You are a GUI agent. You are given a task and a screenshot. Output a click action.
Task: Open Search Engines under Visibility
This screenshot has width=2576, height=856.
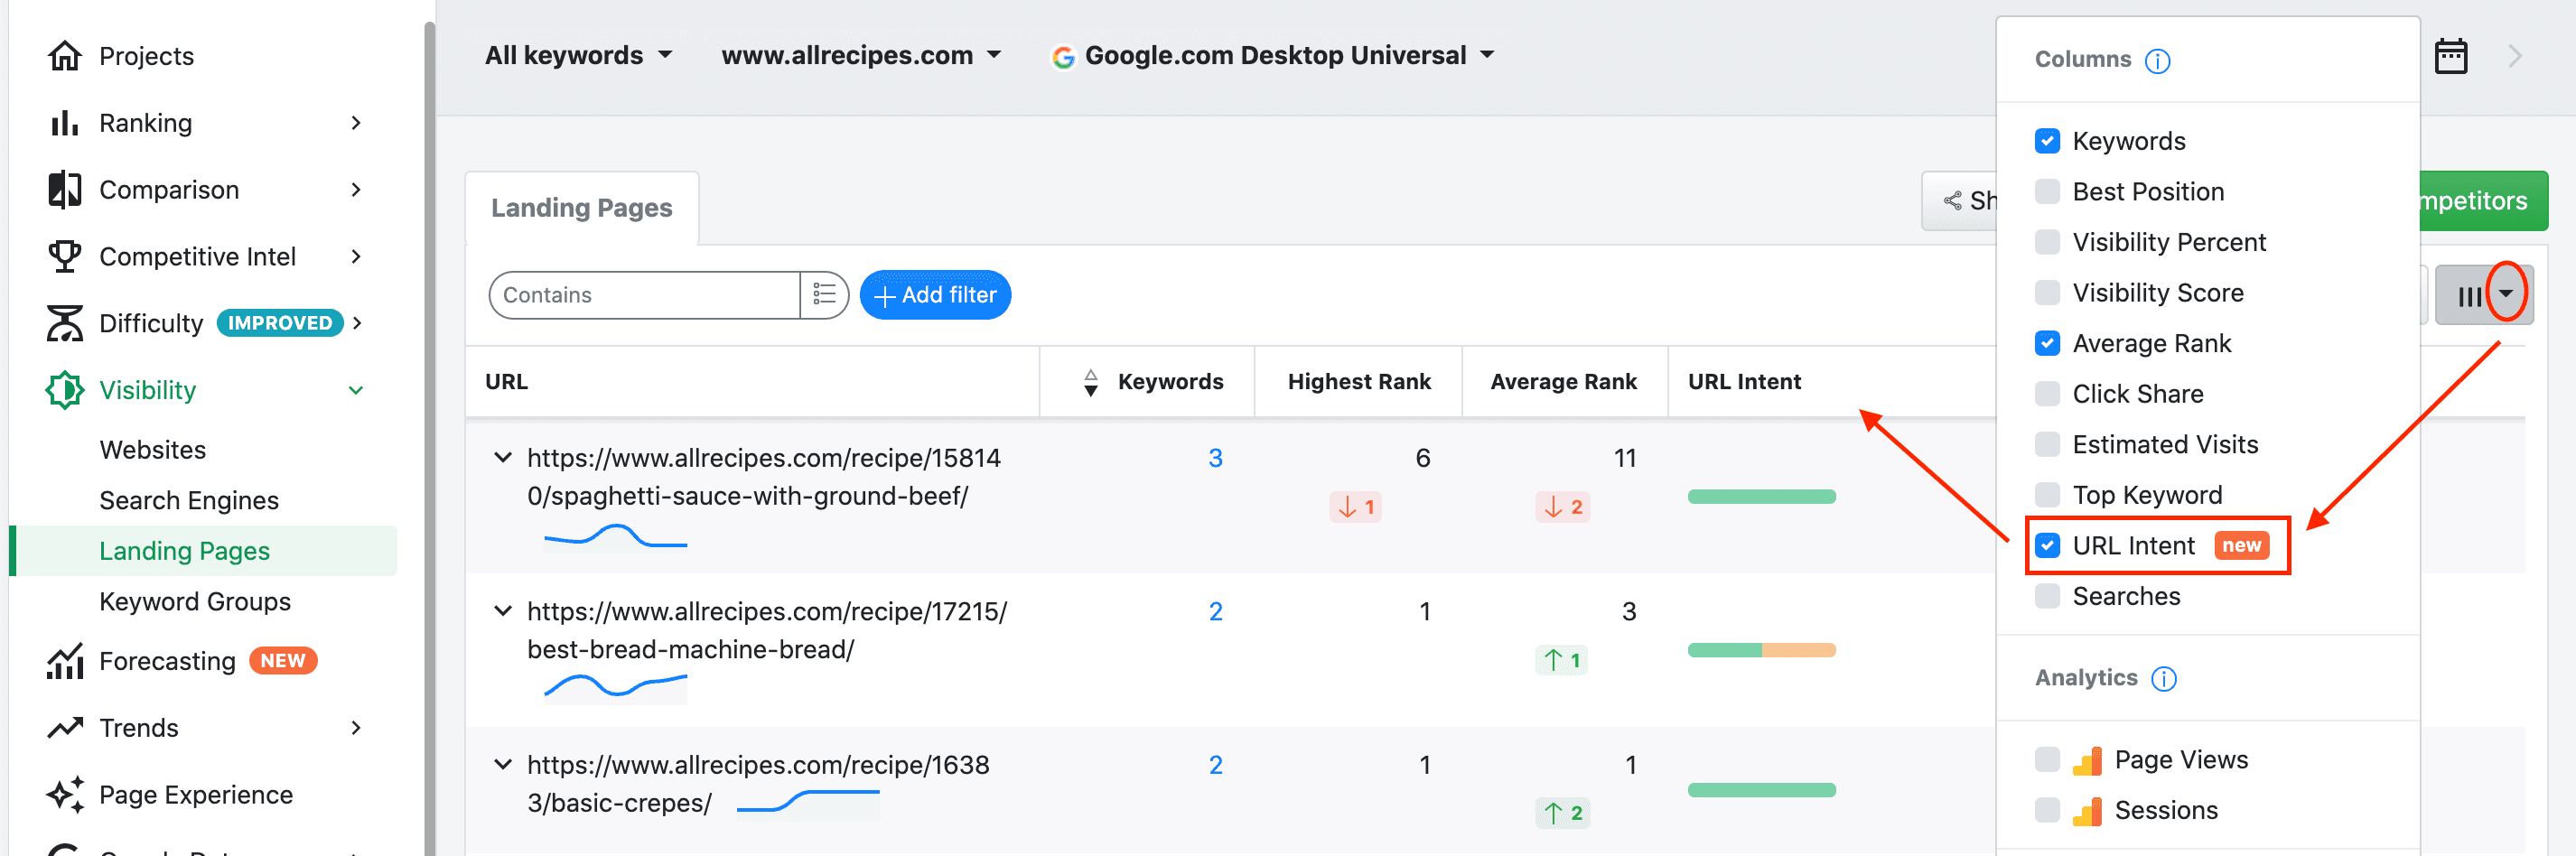189,501
